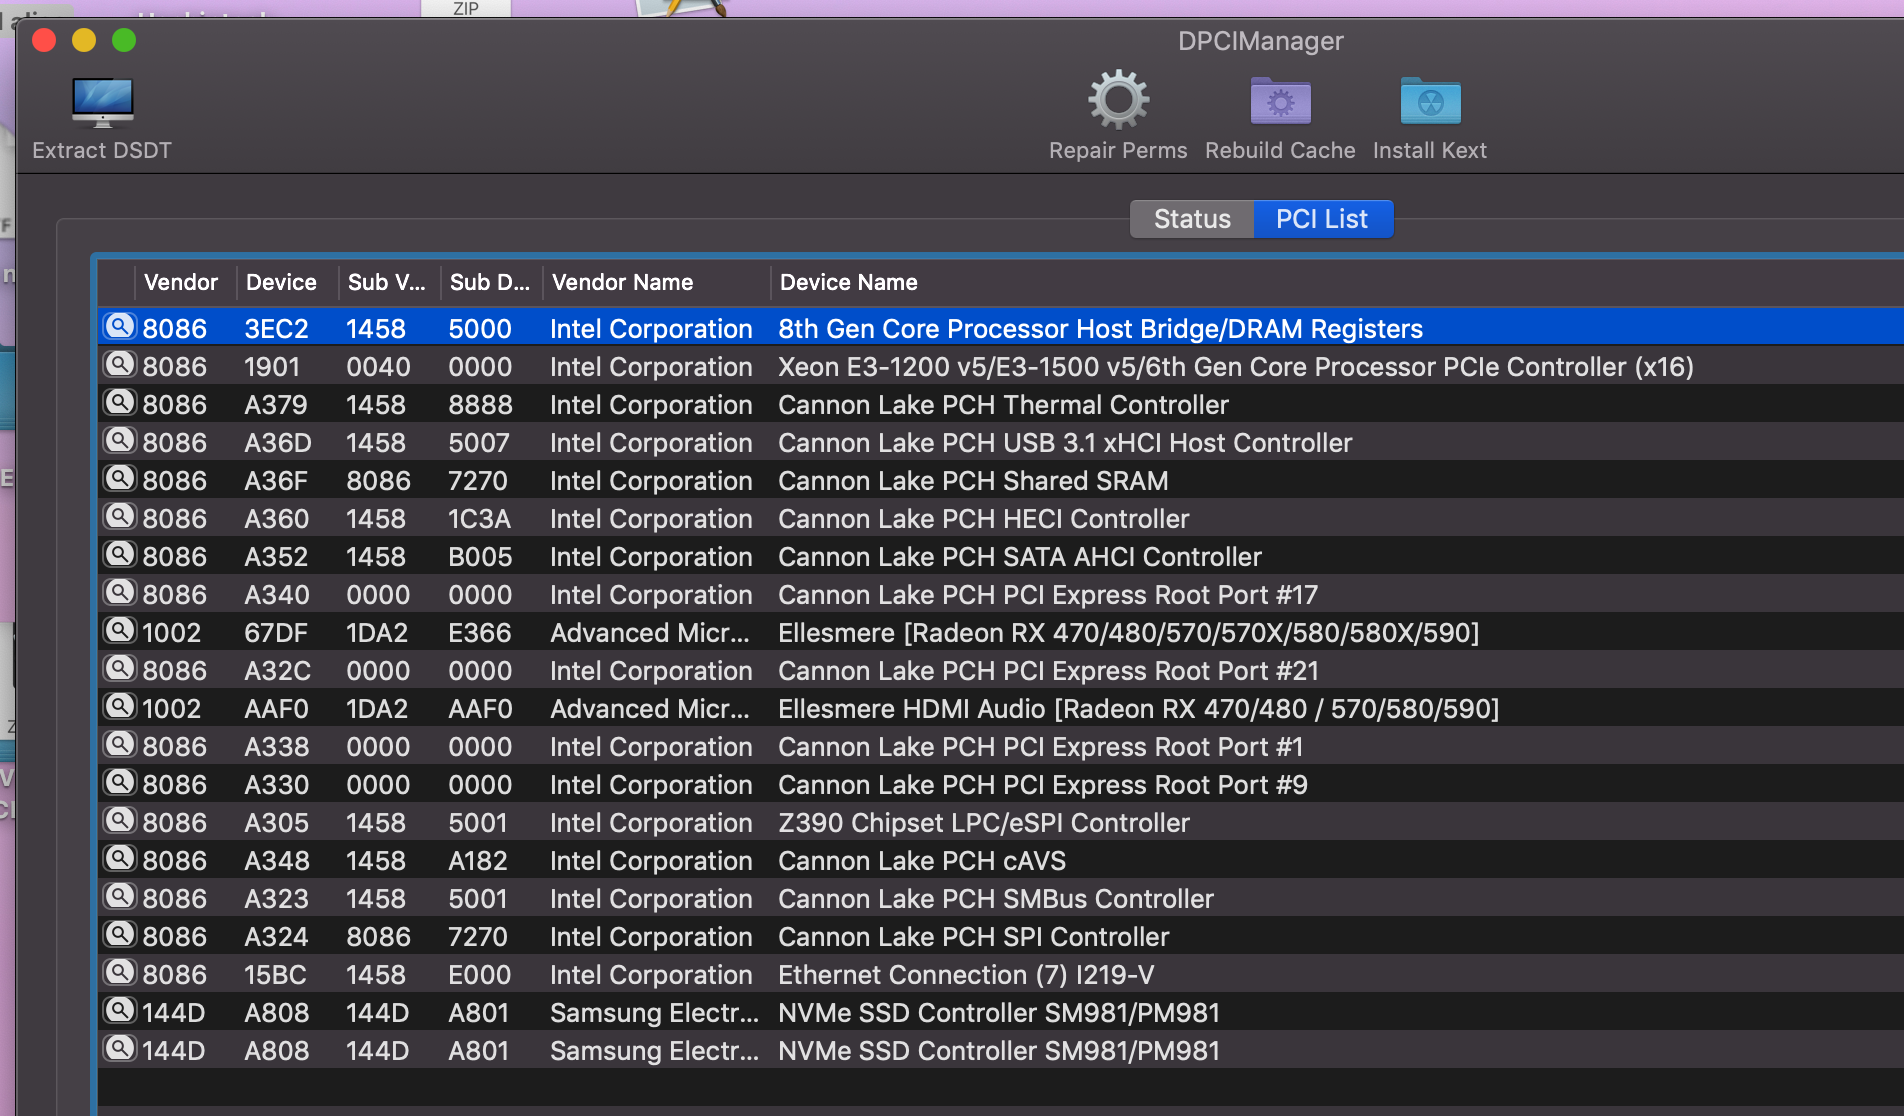Select the Ellesmere HDMI Audio row
The width and height of the screenshot is (1904, 1116).
point(1001,708)
